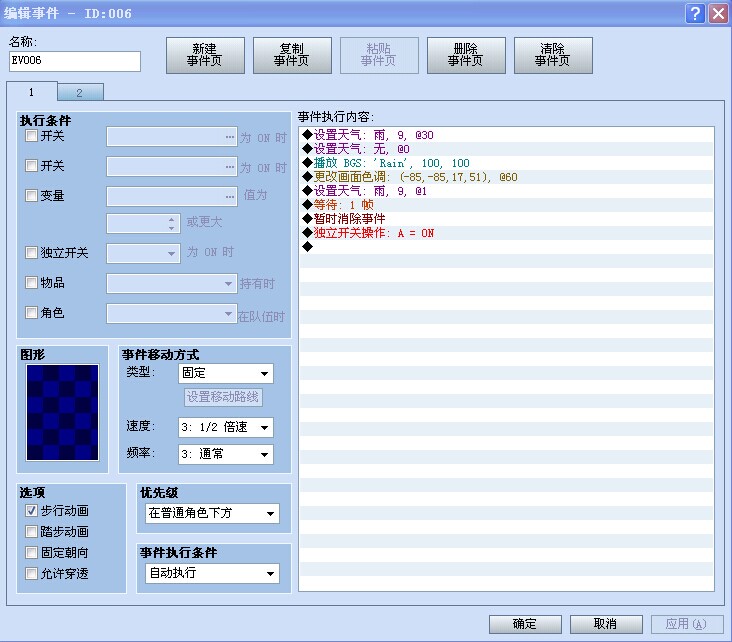Image resolution: width=732 pixels, height=642 pixels.
Task: Click the 名称 field containing EV006
Action: coord(75,61)
